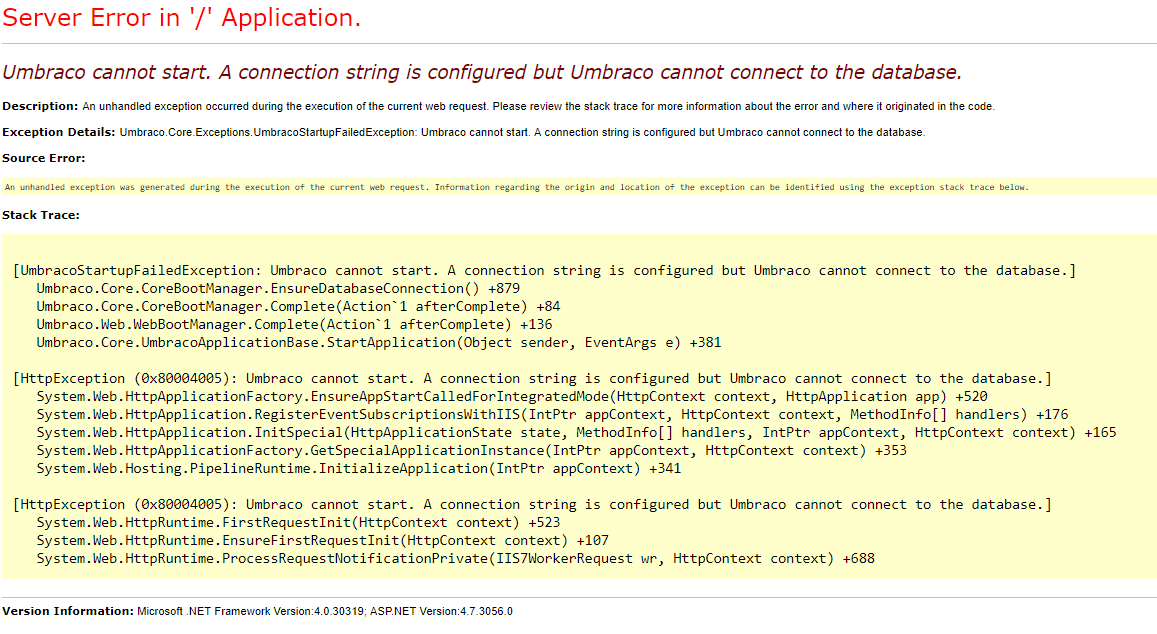Click the 'Exception Details:' label

pyautogui.click(x=58, y=132)
